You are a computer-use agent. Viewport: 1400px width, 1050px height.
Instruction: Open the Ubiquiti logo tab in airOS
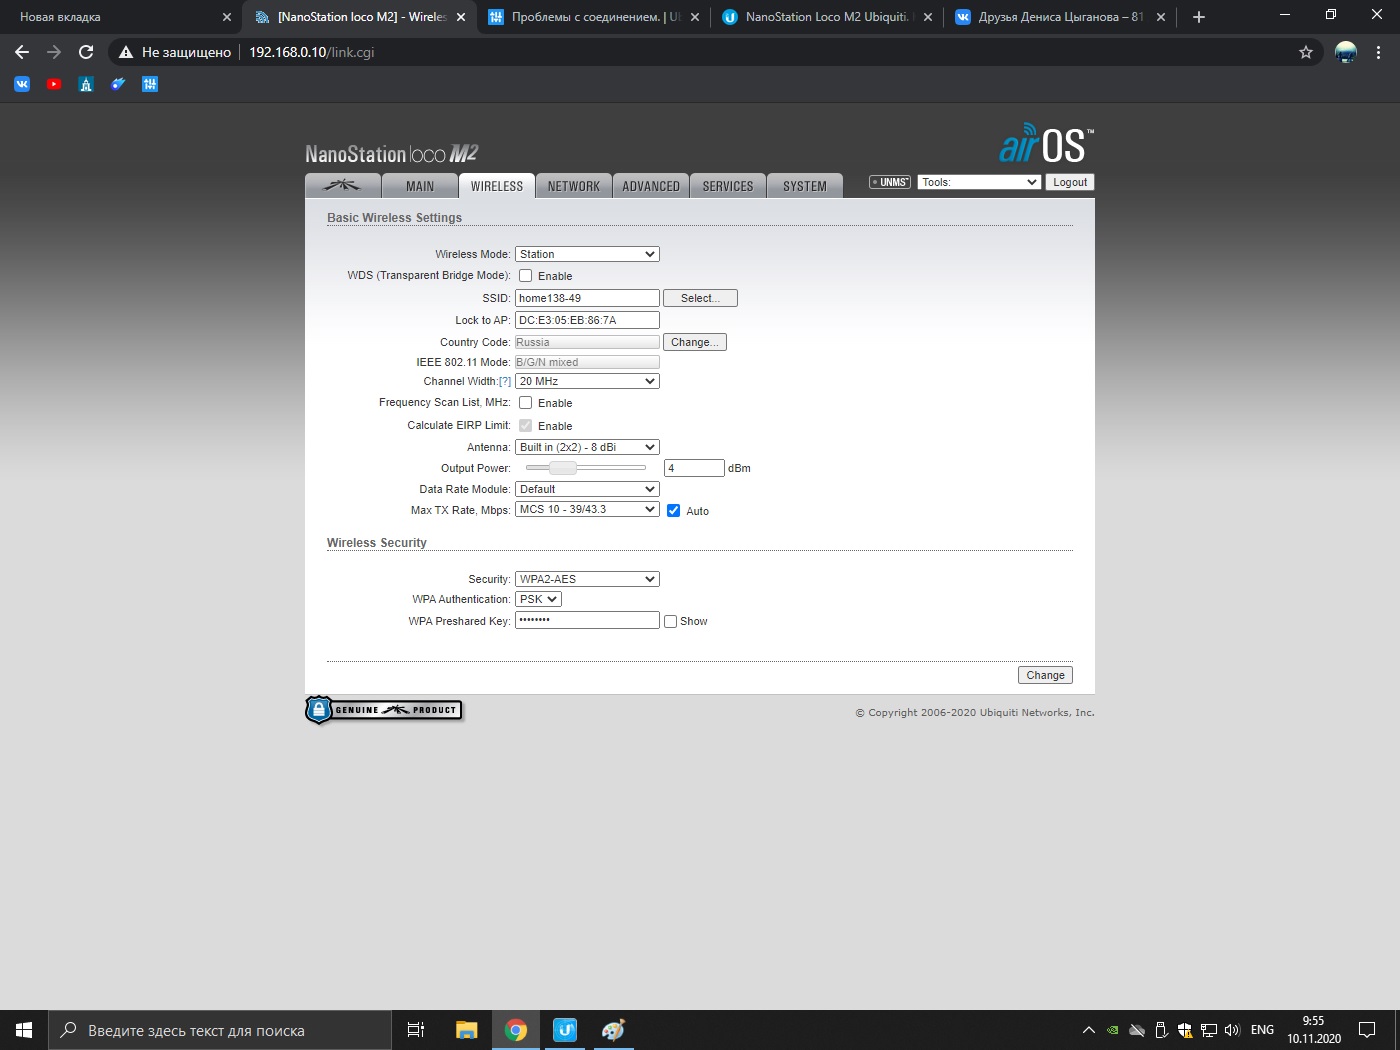click(x=343, y=186)
